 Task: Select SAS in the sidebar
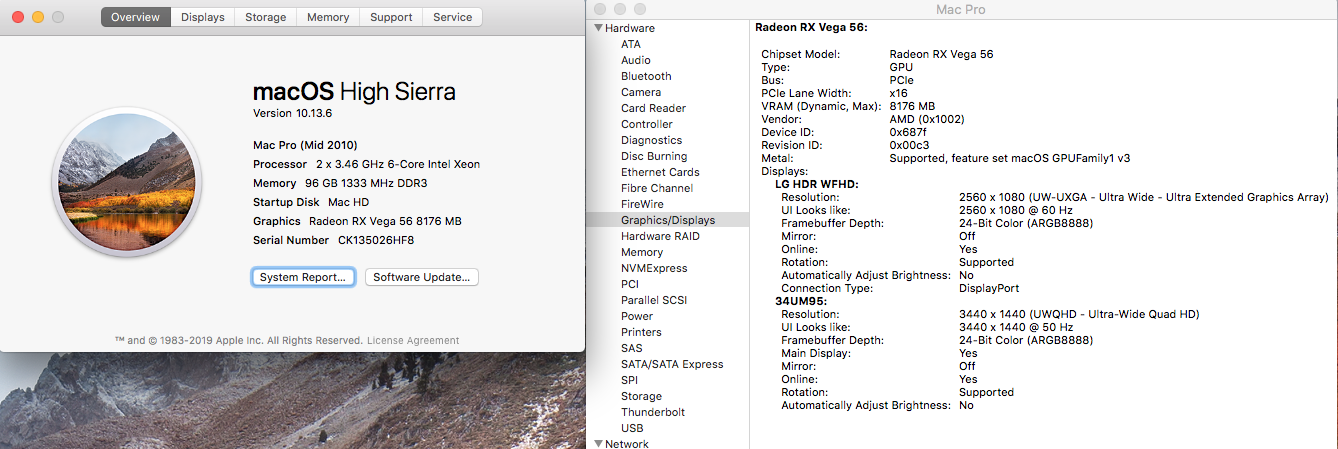pos(631,348)
